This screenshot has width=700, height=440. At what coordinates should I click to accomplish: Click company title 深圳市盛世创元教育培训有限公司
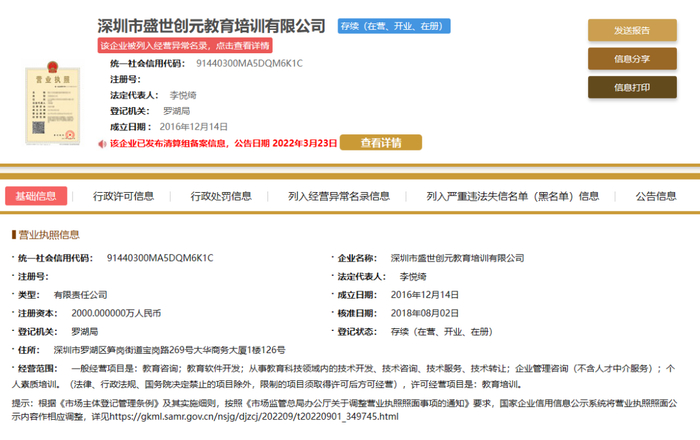[x=212, y=26]
